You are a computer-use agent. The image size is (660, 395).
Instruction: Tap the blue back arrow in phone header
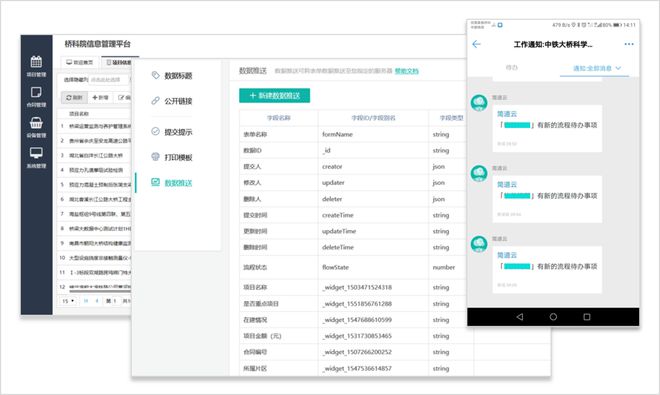pyautogui.click(x=476, y=44)
